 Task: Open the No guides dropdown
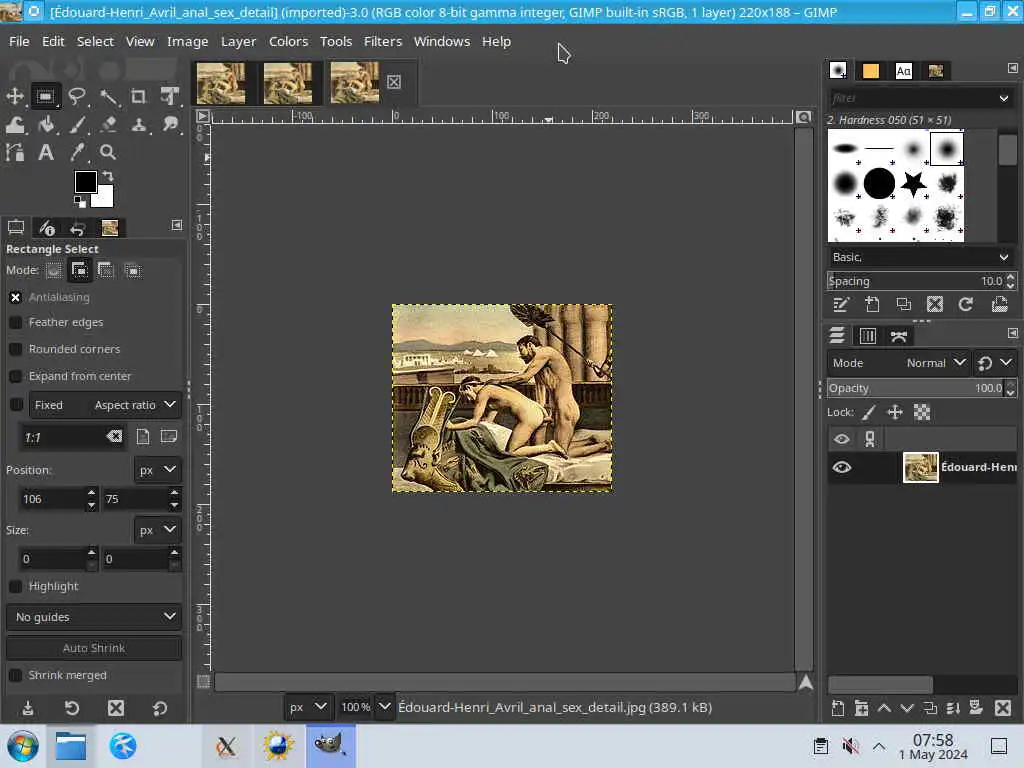[94, 616]
